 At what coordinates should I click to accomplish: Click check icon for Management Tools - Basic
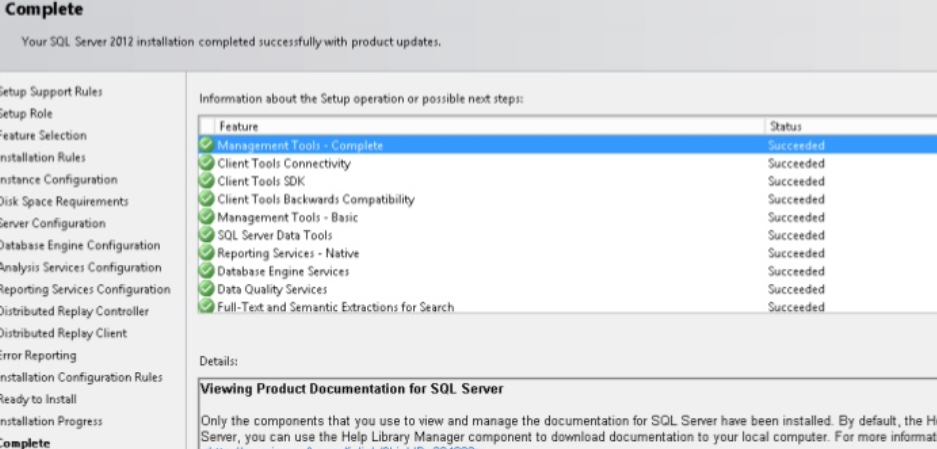(207, 217)
